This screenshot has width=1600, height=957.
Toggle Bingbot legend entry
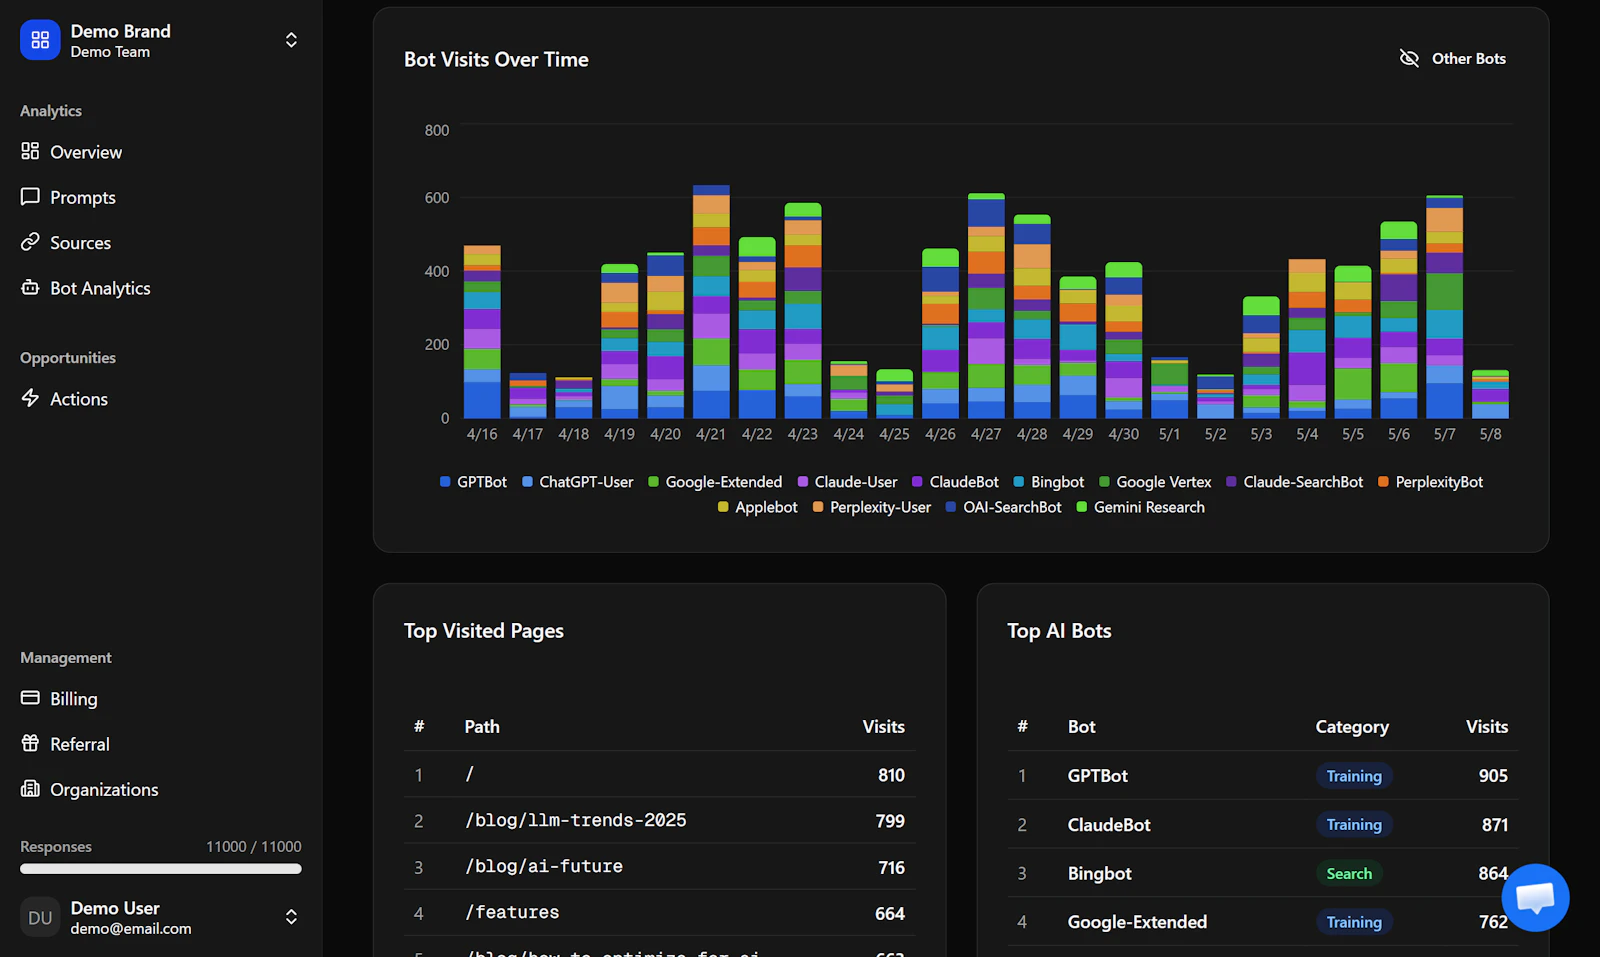click(x=1049, y=482)
